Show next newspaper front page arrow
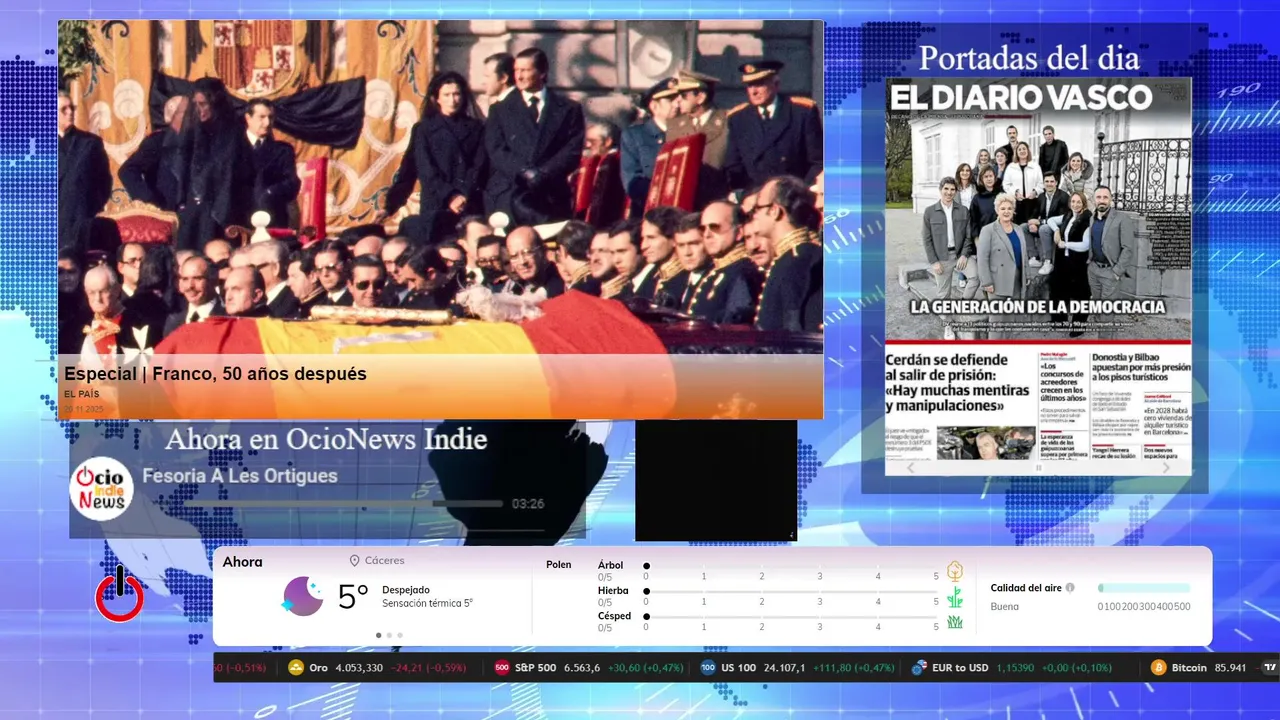1280x720 pixels. [1166, 468]
